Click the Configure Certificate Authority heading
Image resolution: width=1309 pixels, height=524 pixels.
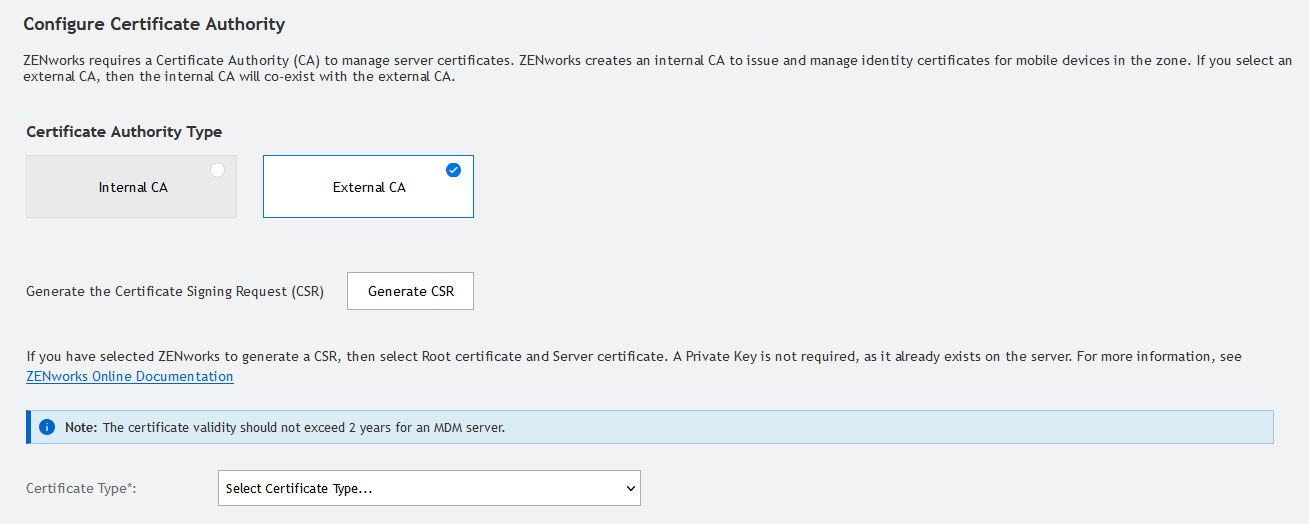154,24
